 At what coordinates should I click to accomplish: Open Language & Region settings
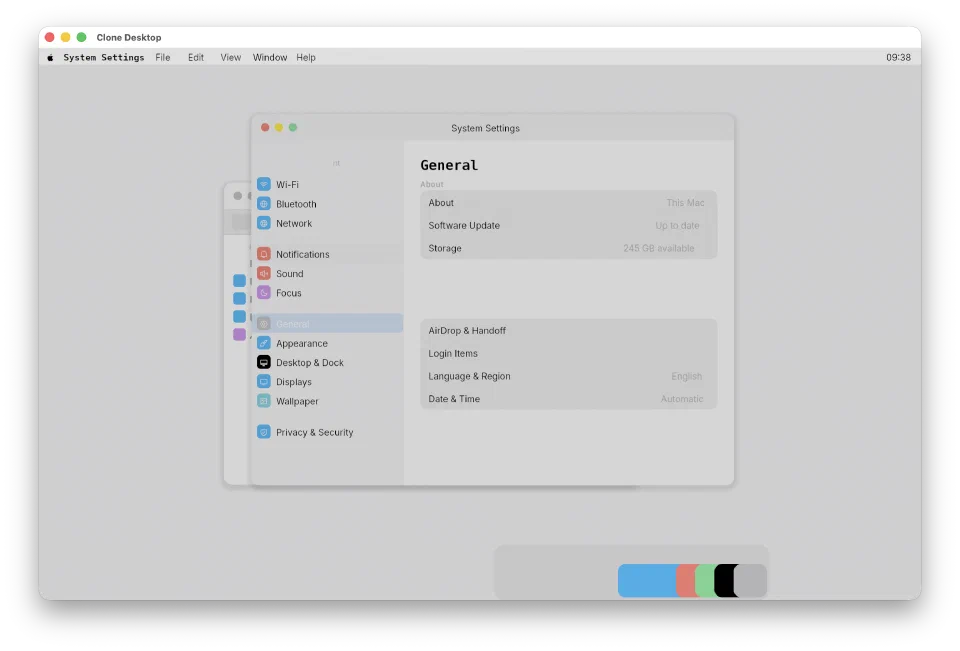click(568, 376)
